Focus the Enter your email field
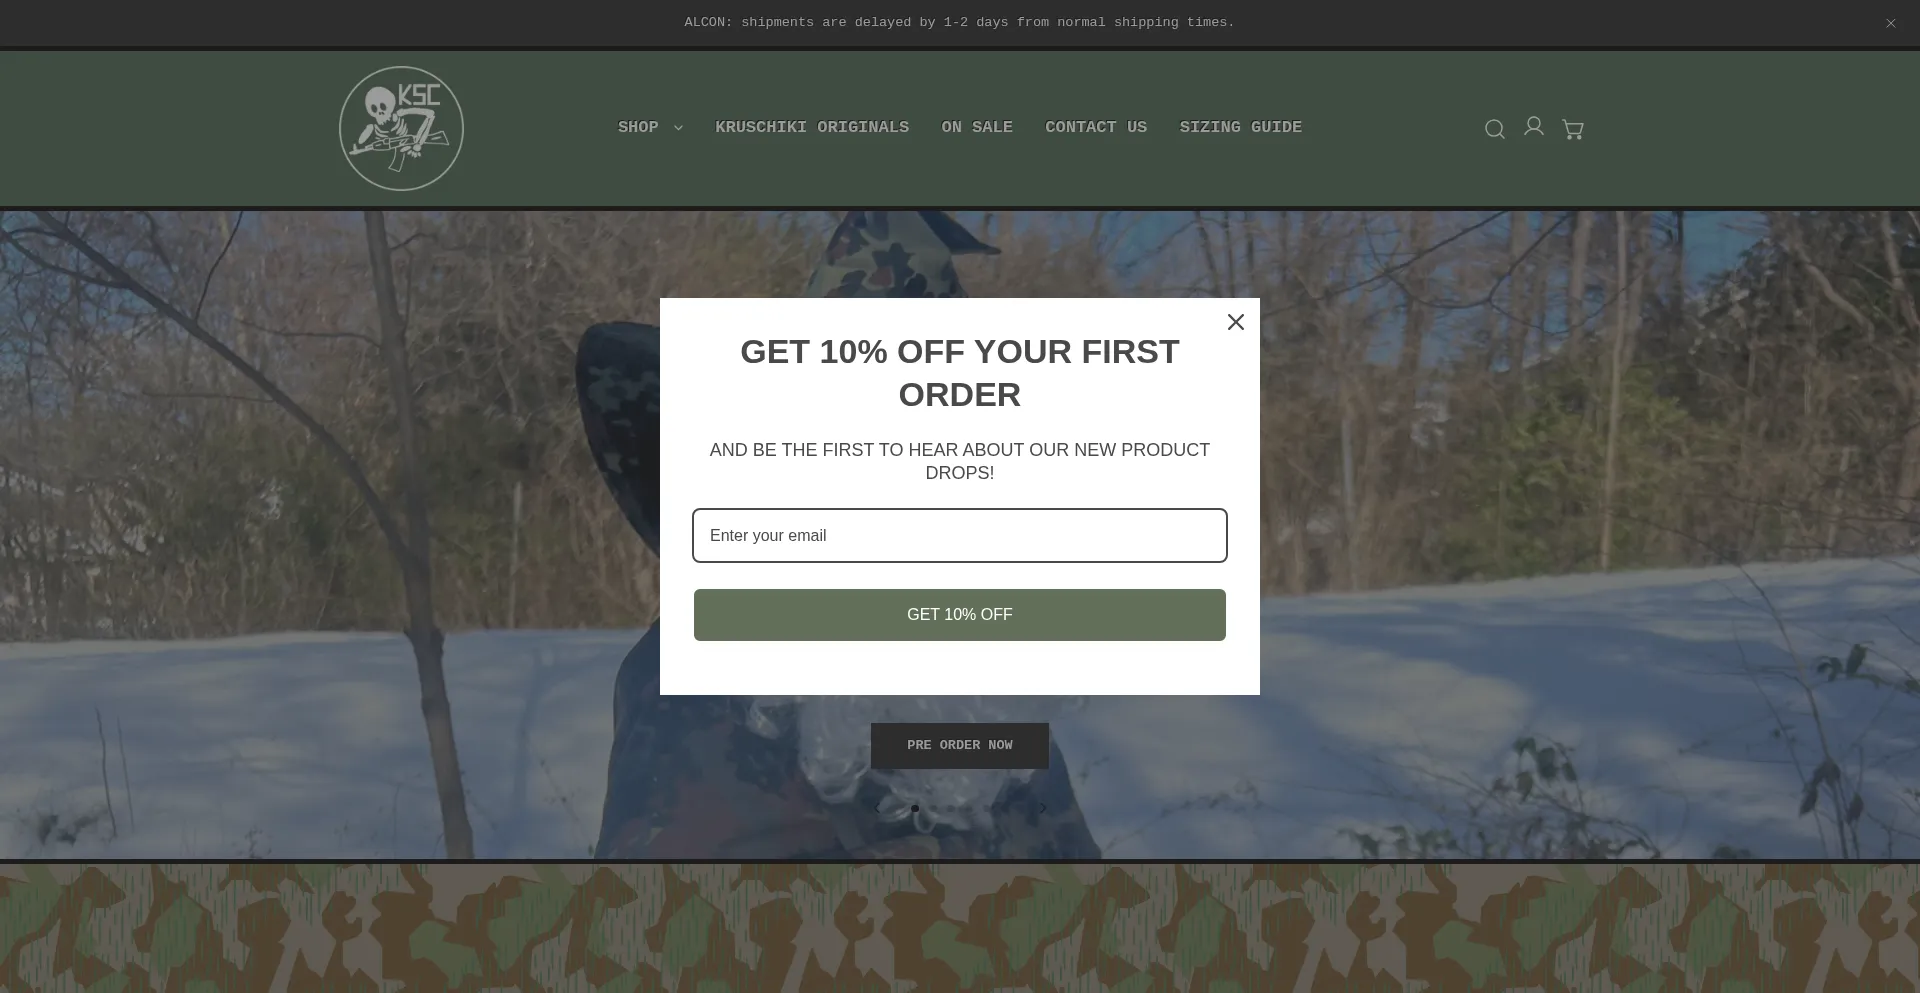This screenshot has width=1920, height=993. pyautogui.click(x=960, y=535)
